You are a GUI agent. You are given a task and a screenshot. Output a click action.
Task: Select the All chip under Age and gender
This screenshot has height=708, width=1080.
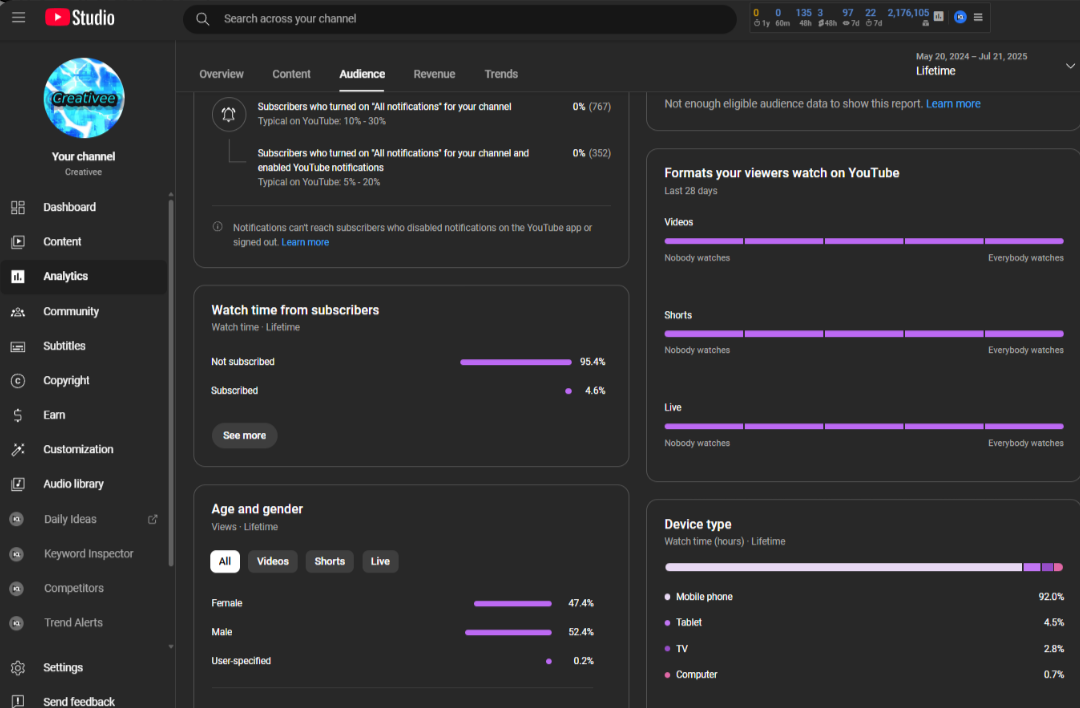(225, 561)
